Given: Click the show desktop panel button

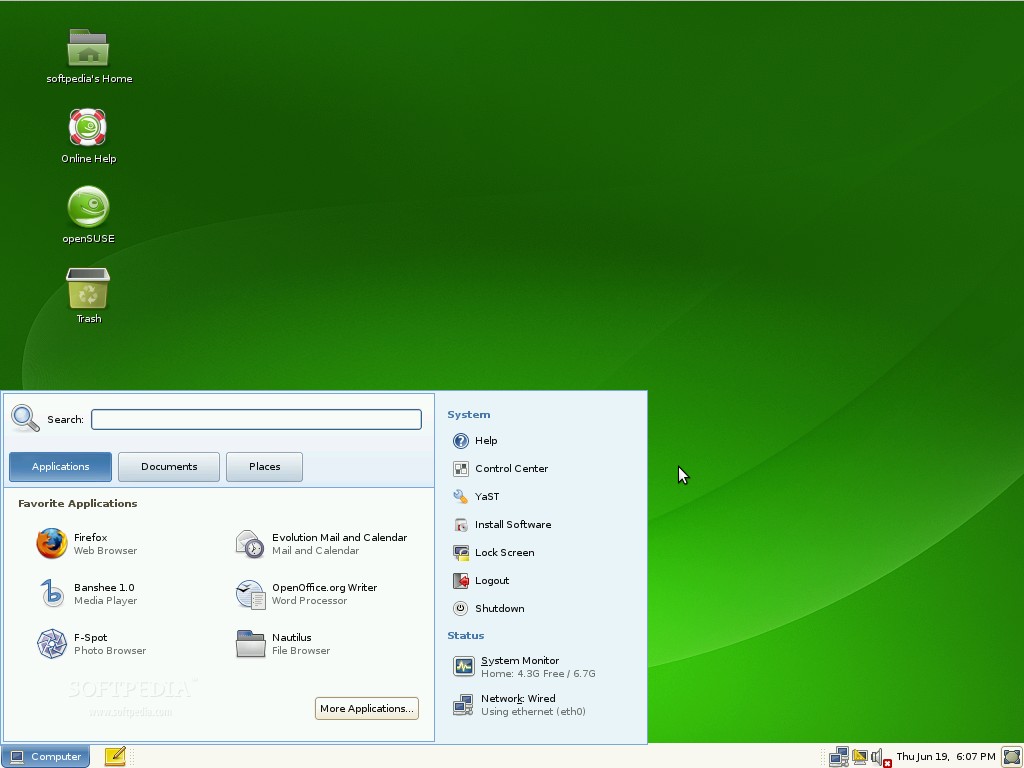Looking at the screenshot, I should coord(1012,757).
